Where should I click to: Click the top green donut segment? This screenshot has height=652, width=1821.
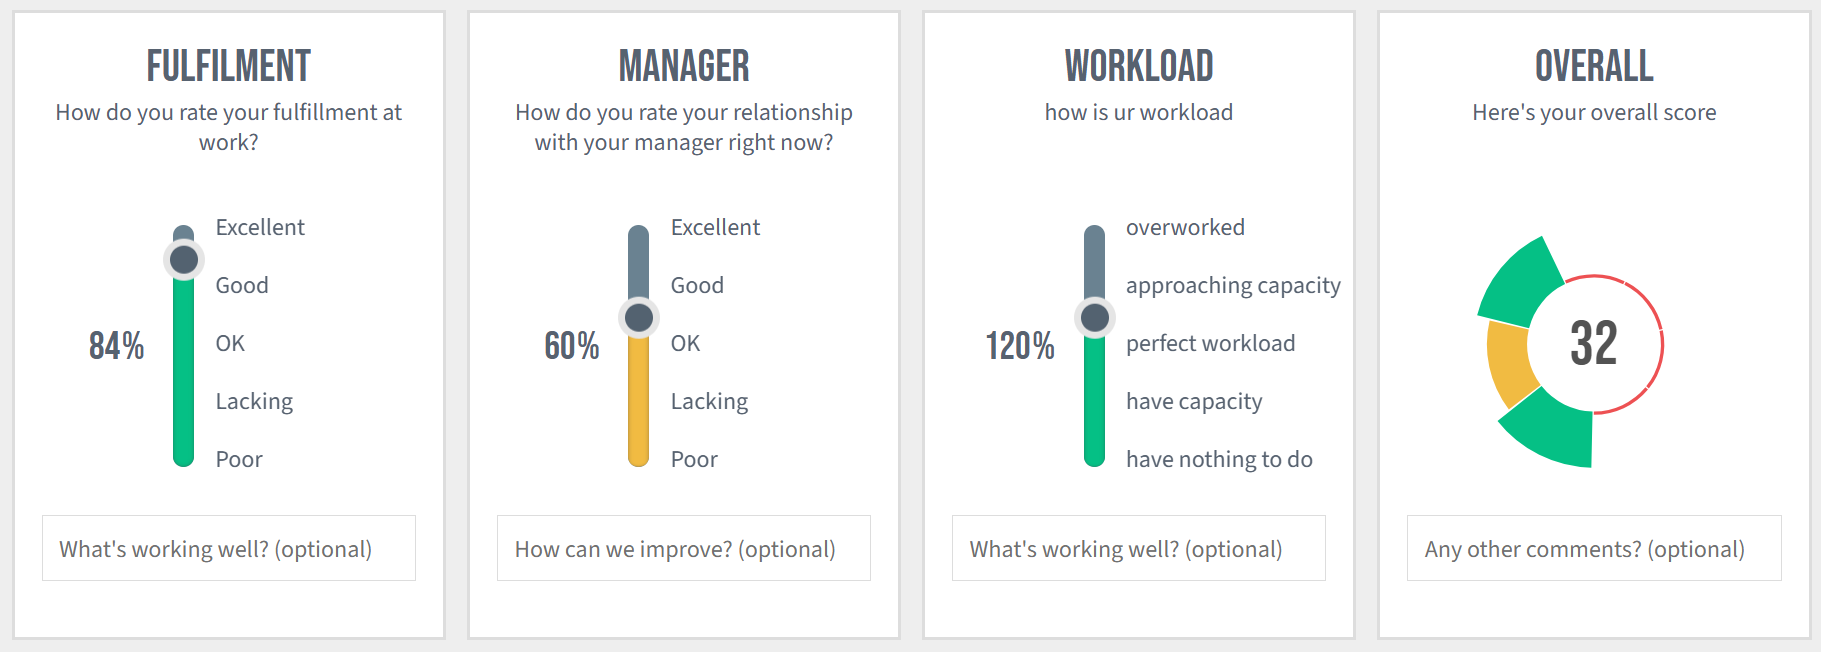click(x=1520, y=285)
